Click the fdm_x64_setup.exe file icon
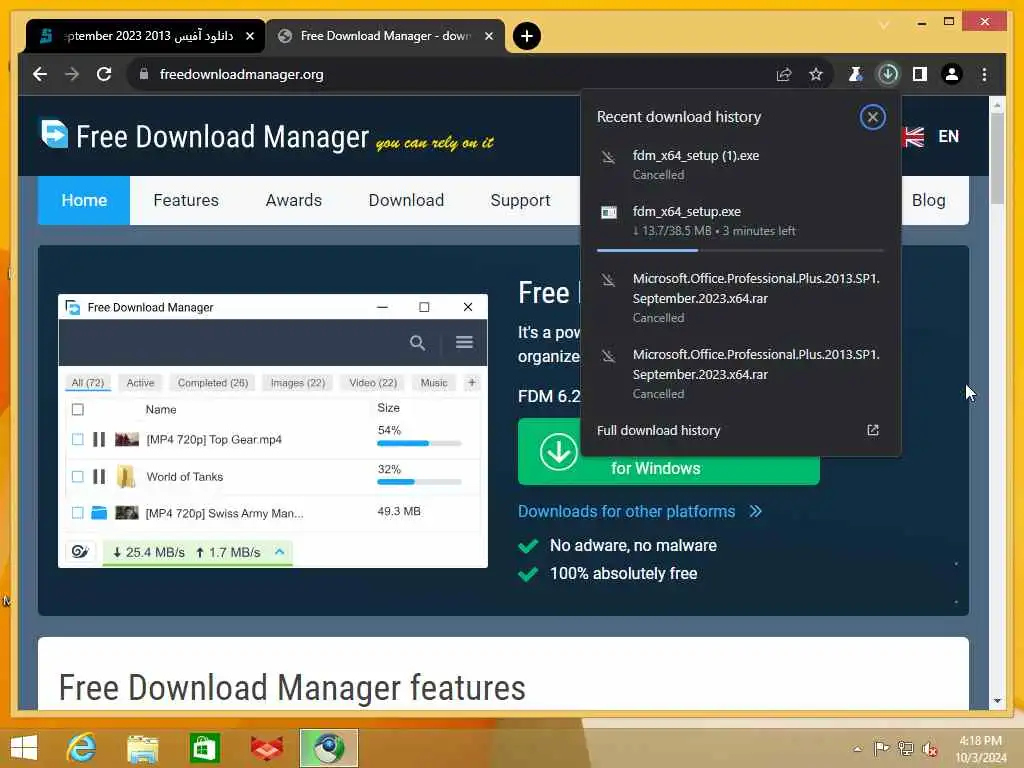Image resolution: width=1024 pixels, height=768 pixels. click(609, 212)
